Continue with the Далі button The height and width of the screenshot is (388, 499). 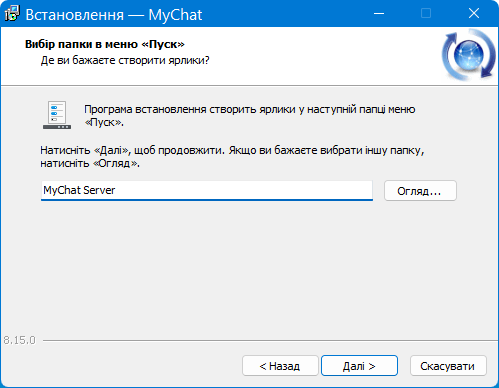point(359,366)
